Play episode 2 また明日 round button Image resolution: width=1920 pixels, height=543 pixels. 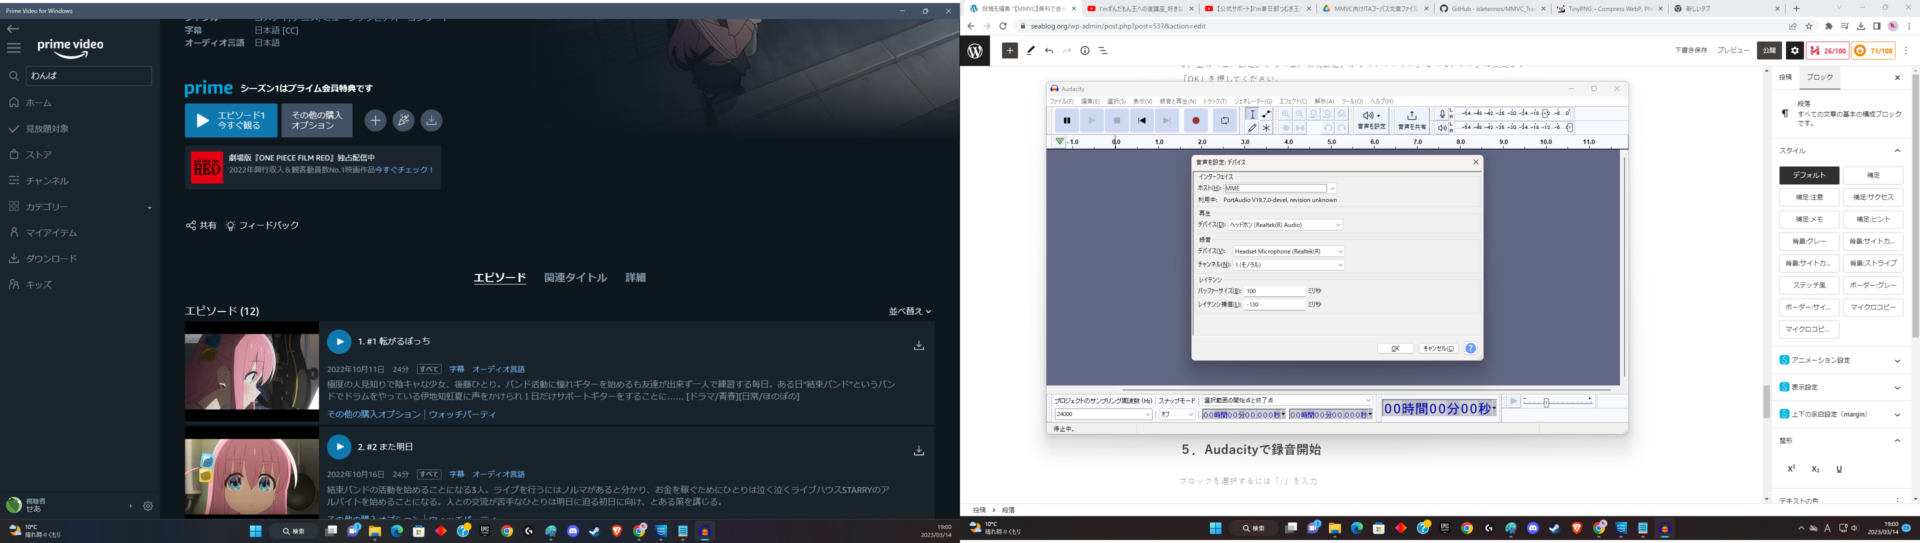pyautogui.click(x=339, y=447)
